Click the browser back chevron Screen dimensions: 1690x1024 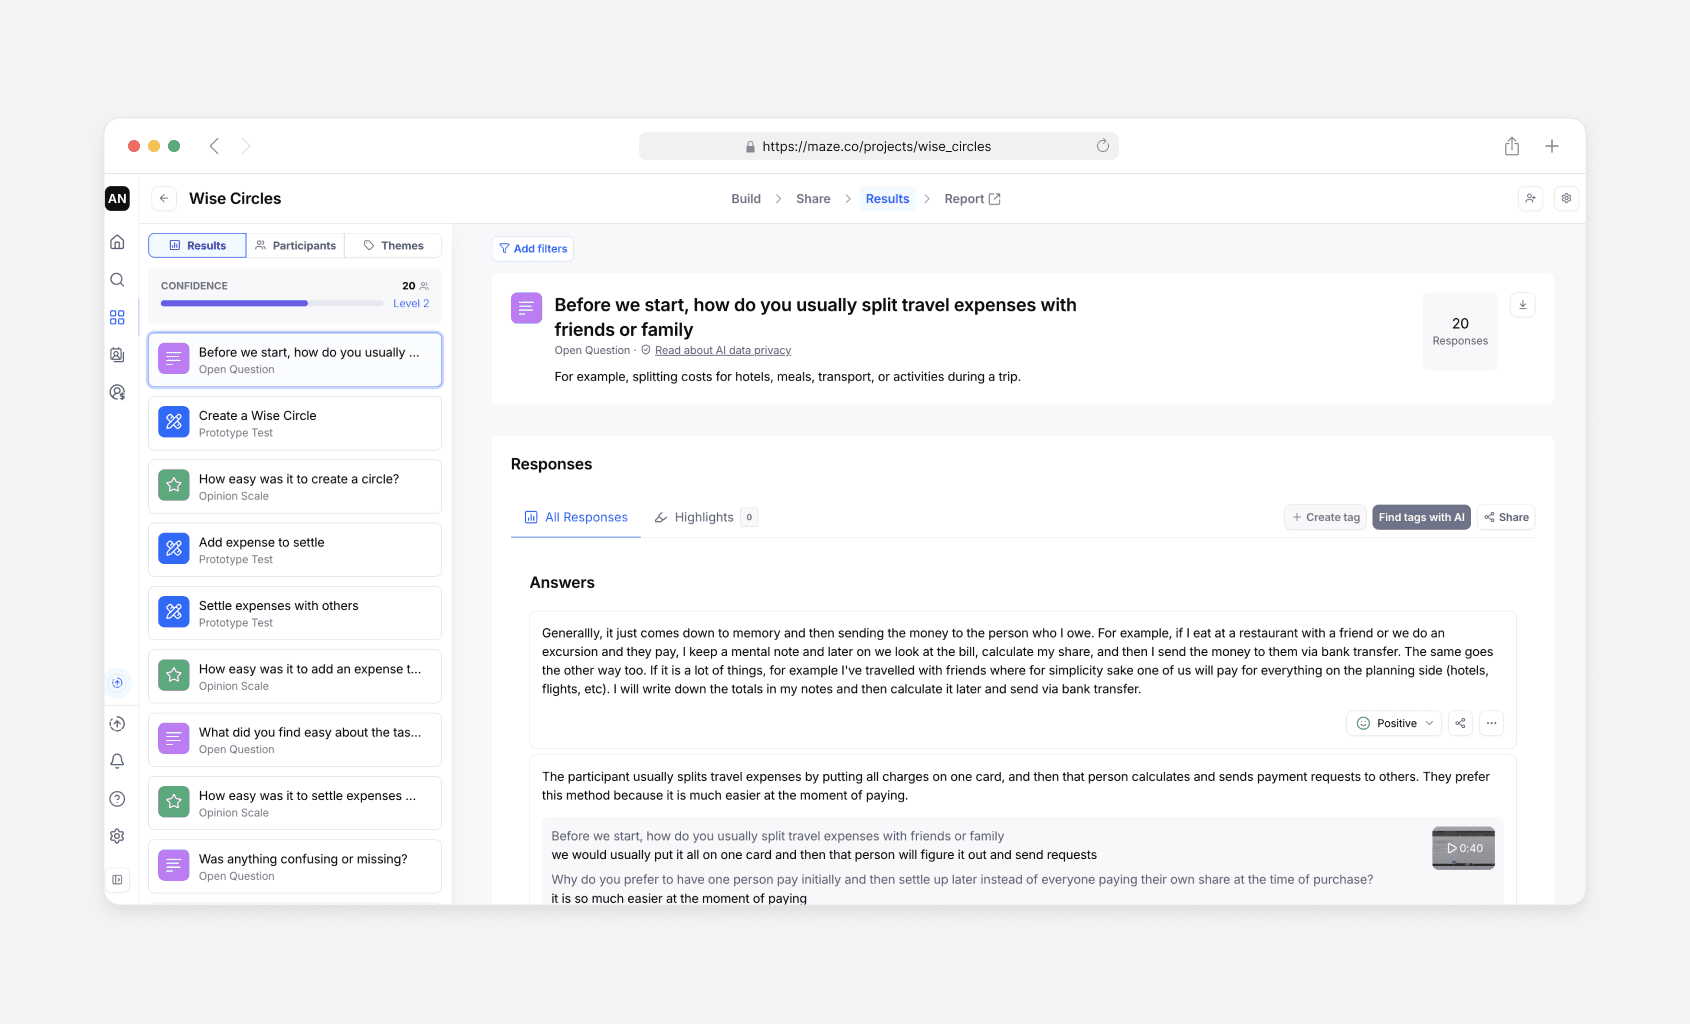tap(214, 146)
